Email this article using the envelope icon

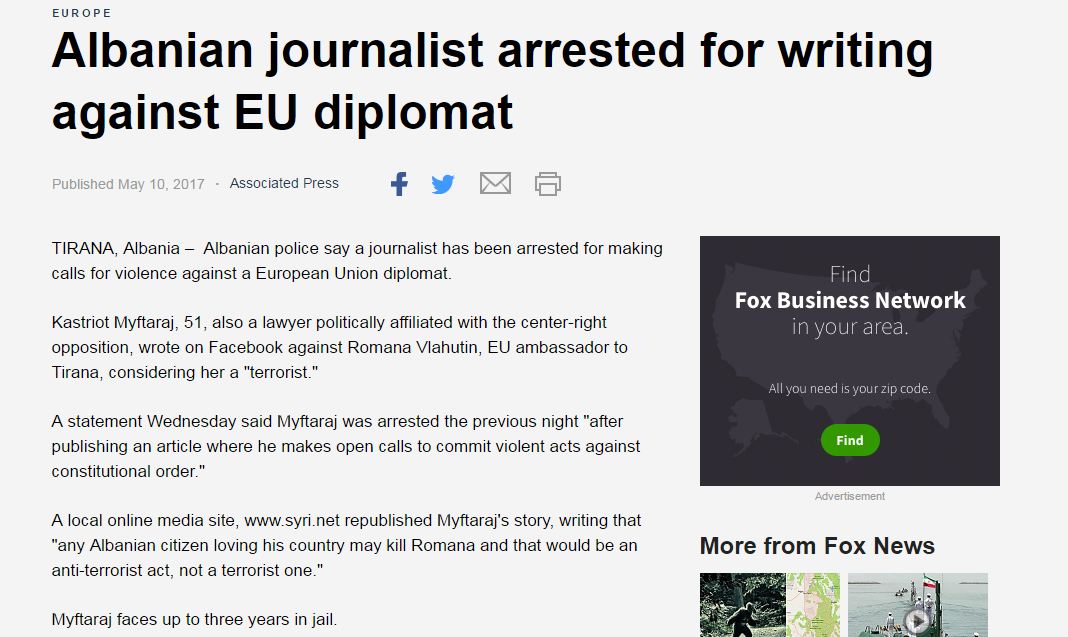[495, 184]
